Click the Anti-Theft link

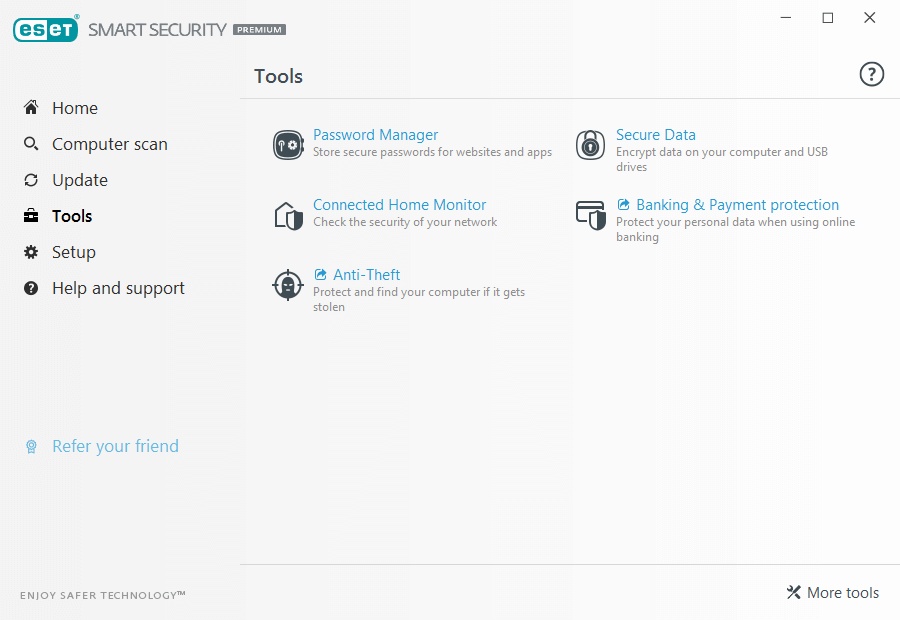pyautogui.click(x=366, y=275)
